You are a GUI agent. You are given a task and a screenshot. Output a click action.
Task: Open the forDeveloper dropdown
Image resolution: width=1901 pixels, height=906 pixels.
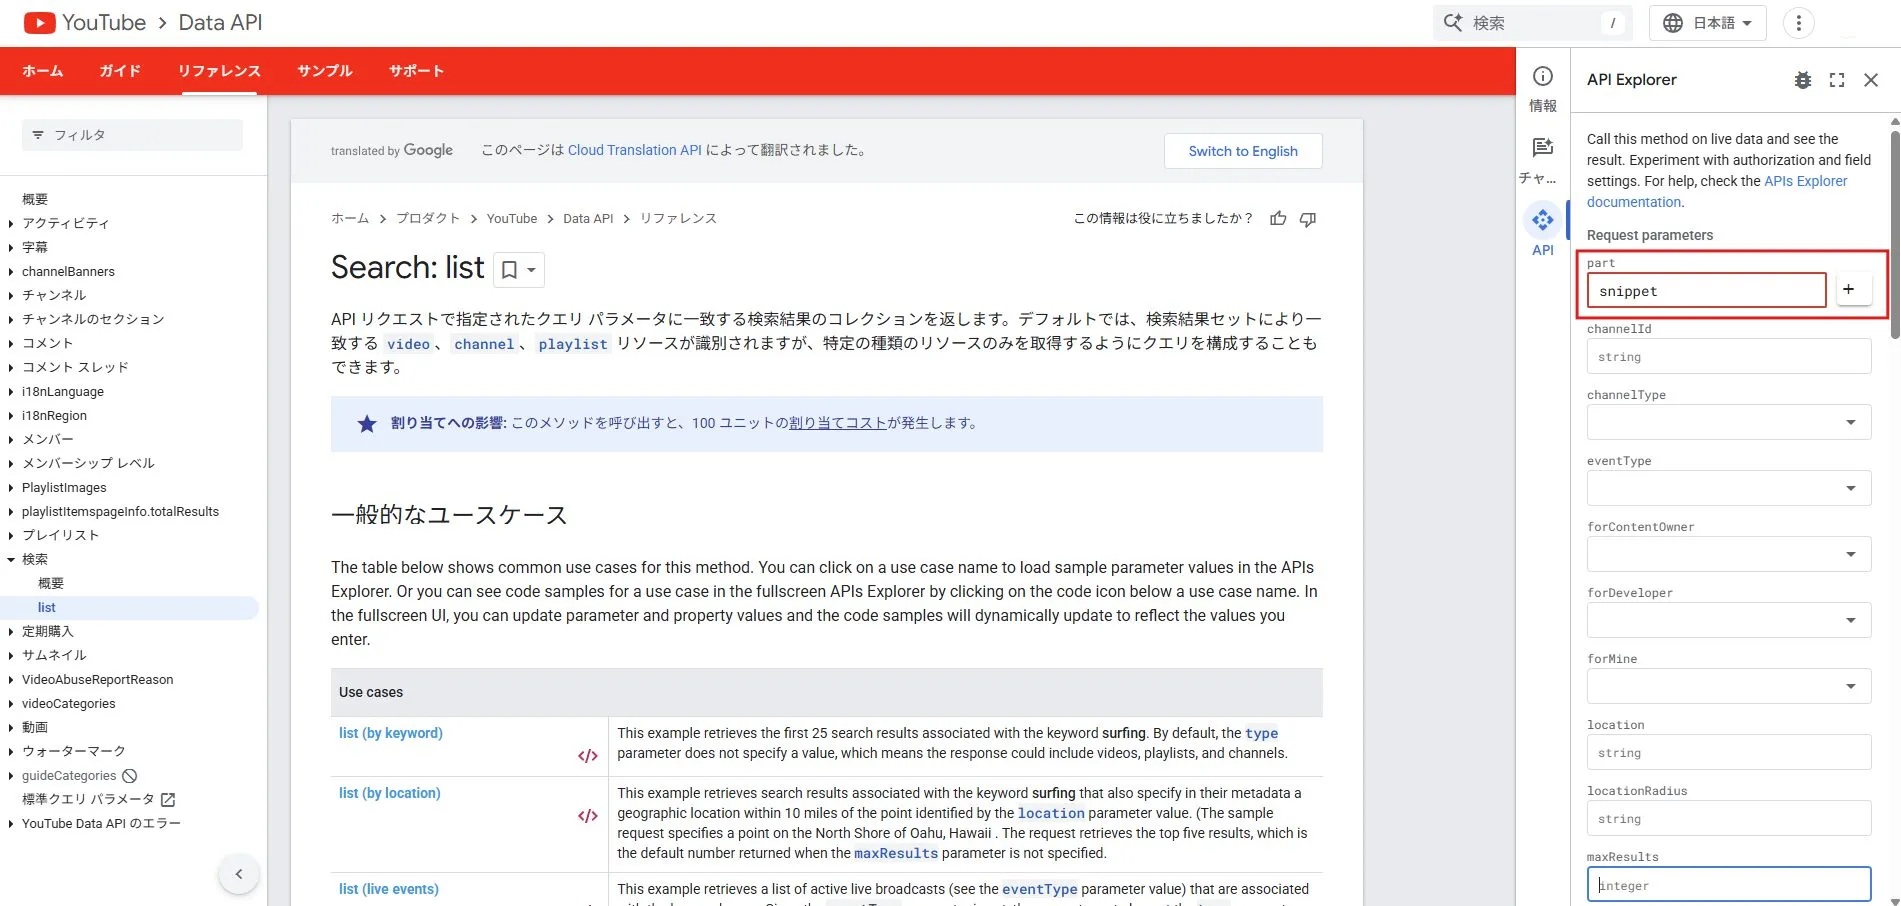point(1729,620)
